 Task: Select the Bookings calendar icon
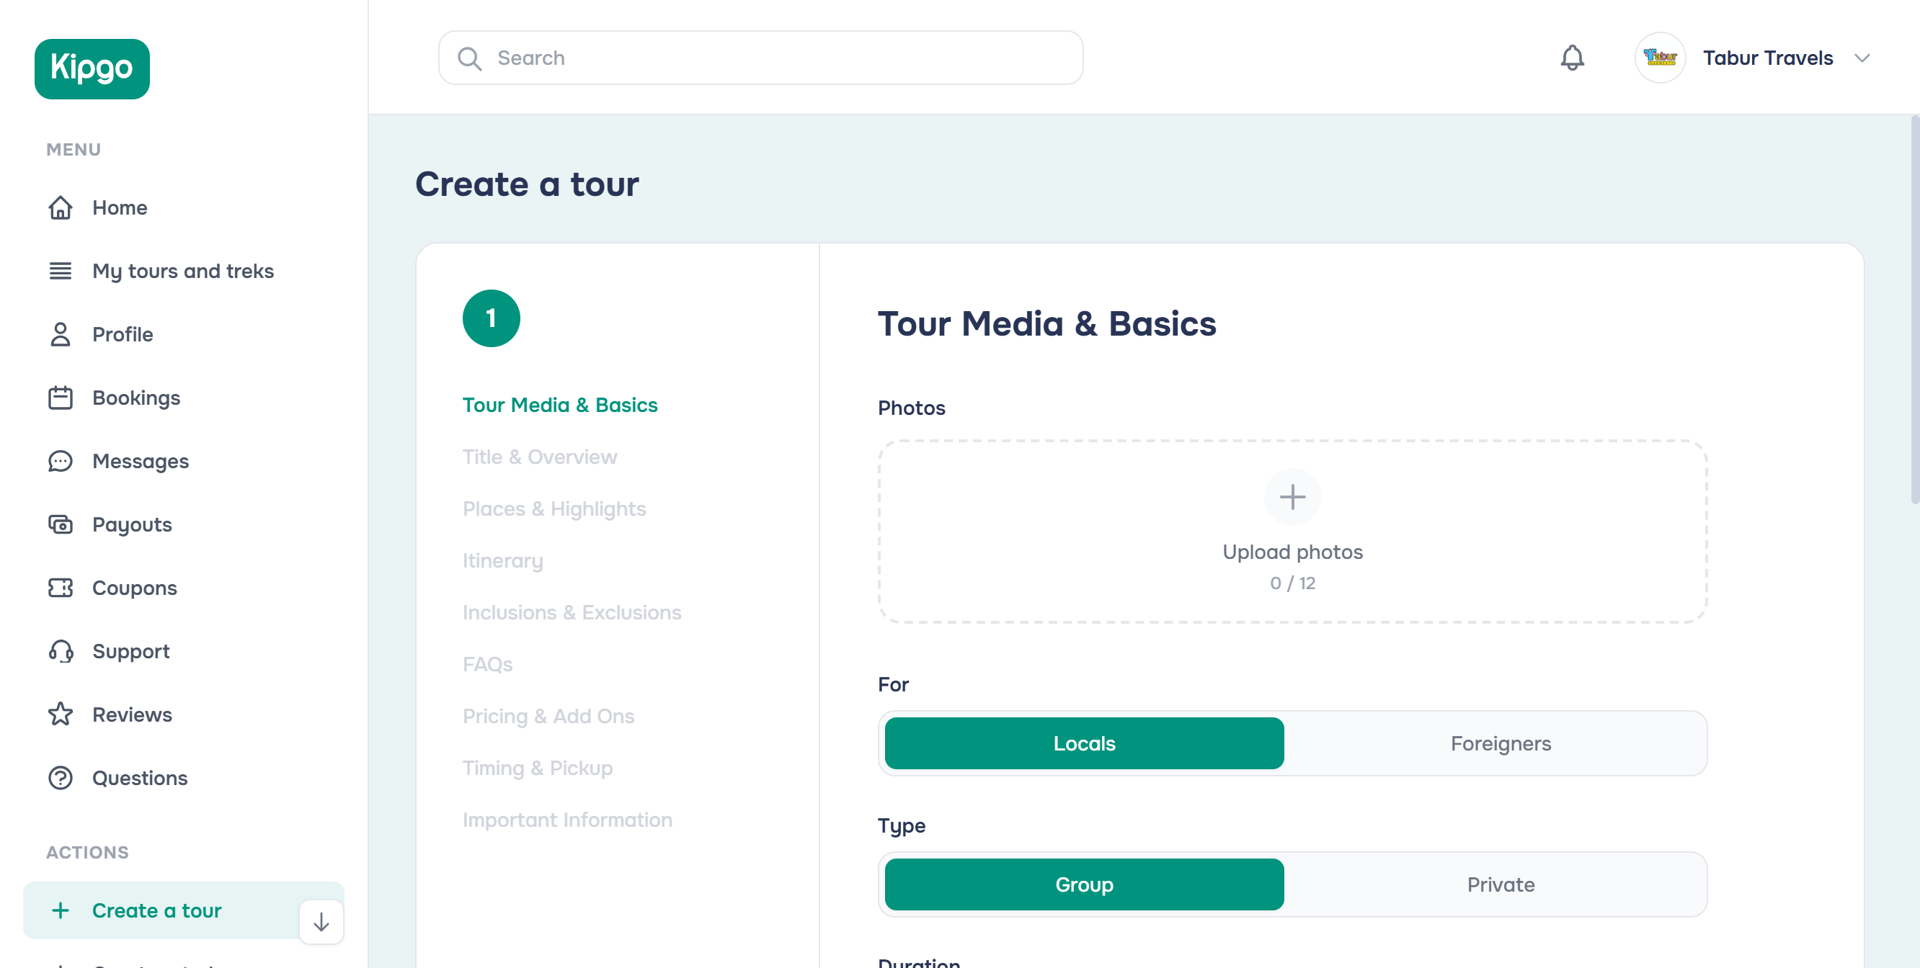point(61,397)
